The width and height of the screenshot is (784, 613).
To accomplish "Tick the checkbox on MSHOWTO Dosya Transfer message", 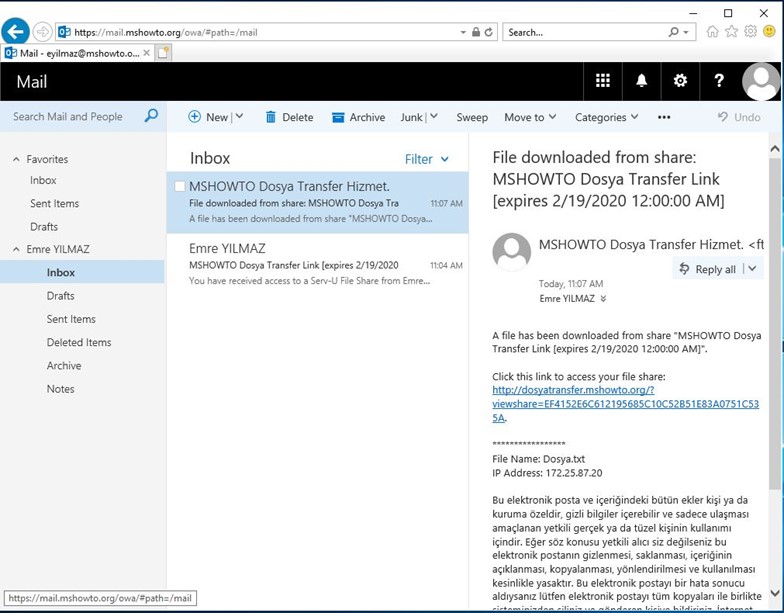I will 180,186.
